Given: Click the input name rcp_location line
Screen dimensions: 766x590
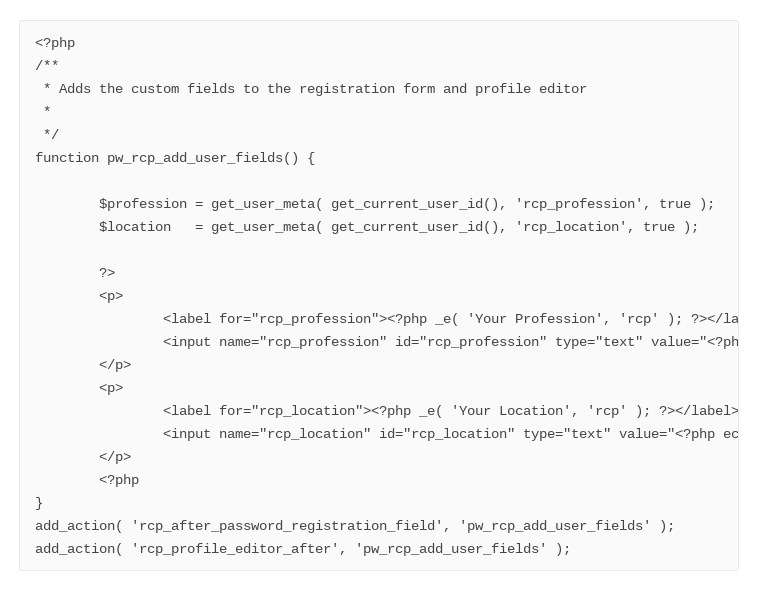Looking at the screenshot, I should click(450, 434).
